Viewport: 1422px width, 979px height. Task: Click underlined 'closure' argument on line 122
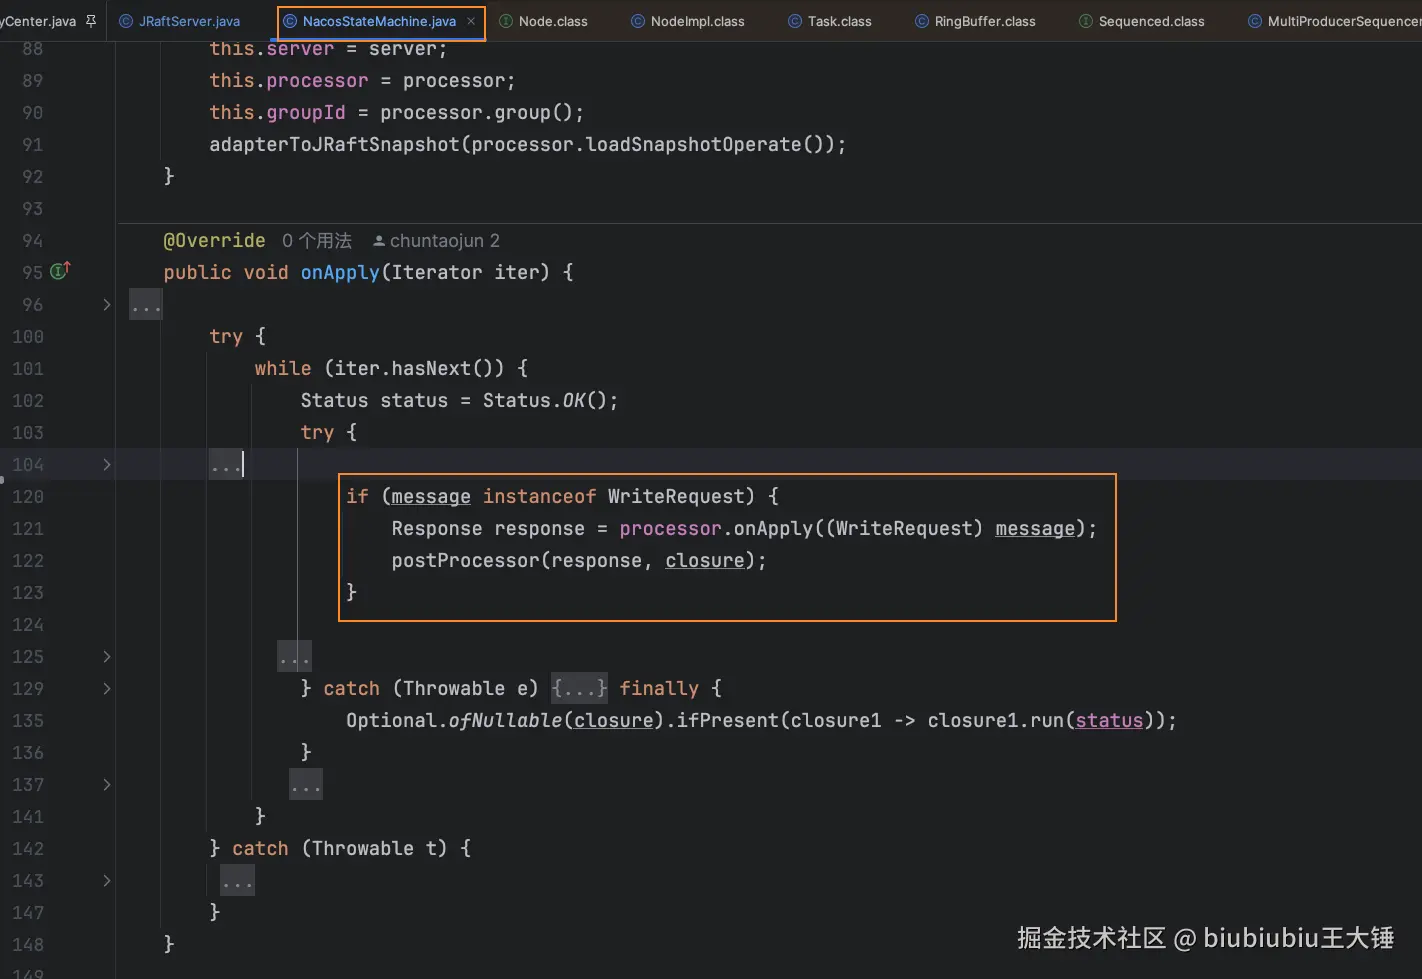tap(705, 560)
